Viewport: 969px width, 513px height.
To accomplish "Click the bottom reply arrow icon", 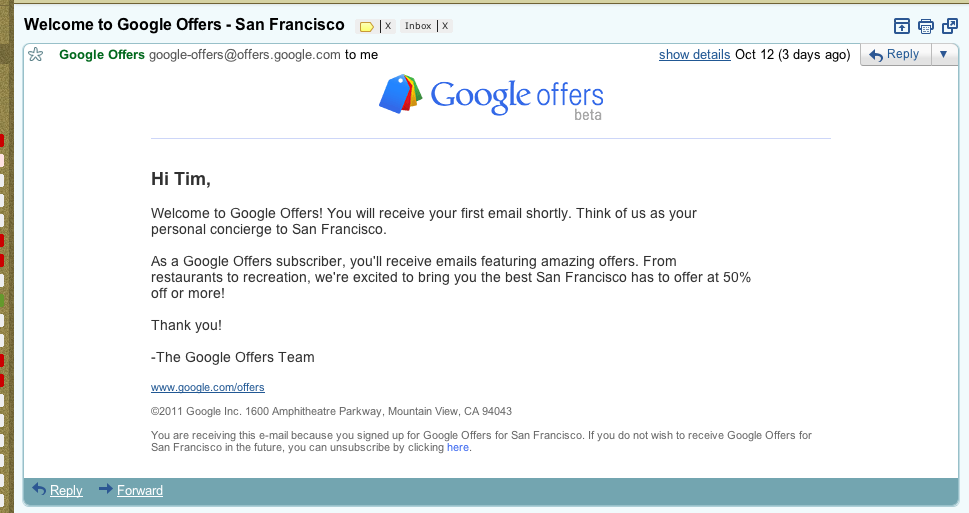I will [39, 489].
